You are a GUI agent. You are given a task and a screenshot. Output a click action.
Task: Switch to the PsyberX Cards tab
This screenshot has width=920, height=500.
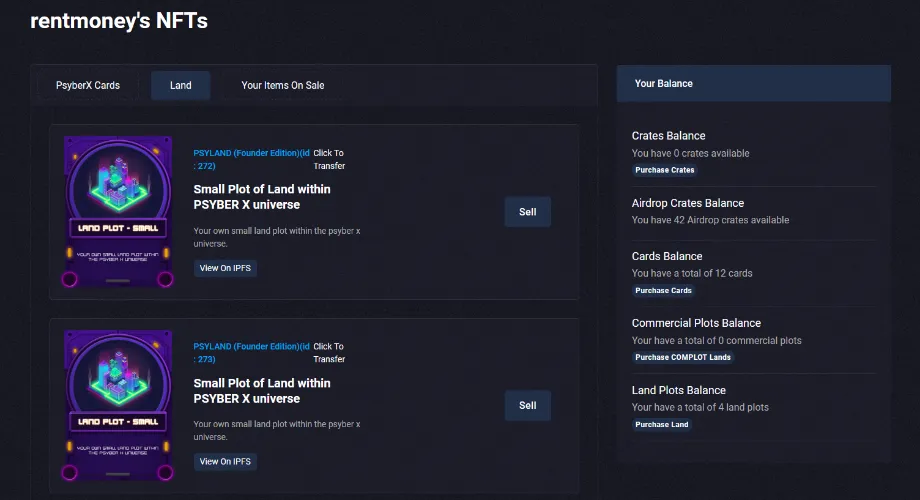(88, 85)
